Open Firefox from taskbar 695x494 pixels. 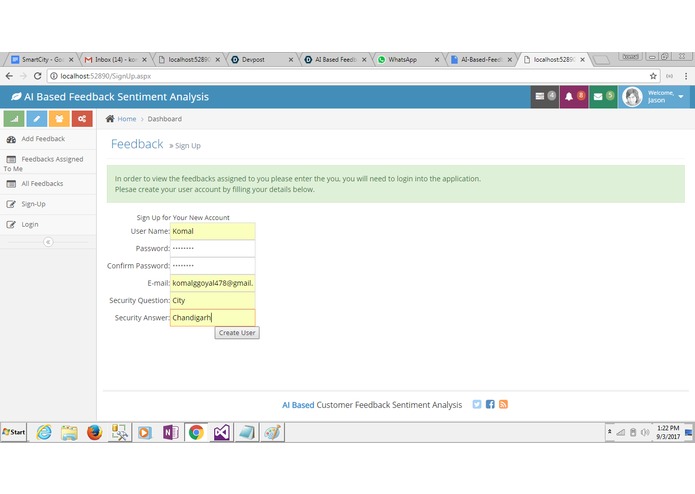point(94,432)
